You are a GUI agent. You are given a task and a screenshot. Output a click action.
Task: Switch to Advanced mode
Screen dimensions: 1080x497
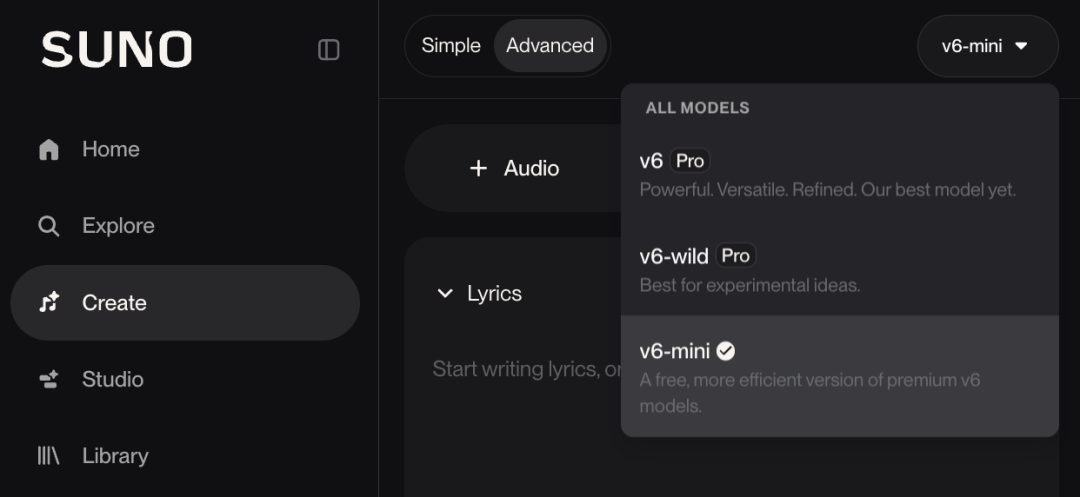click(550, 45)
